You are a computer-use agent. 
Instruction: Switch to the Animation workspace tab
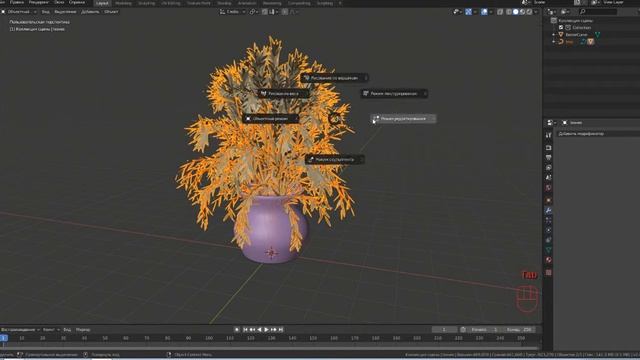coord(247,3)
